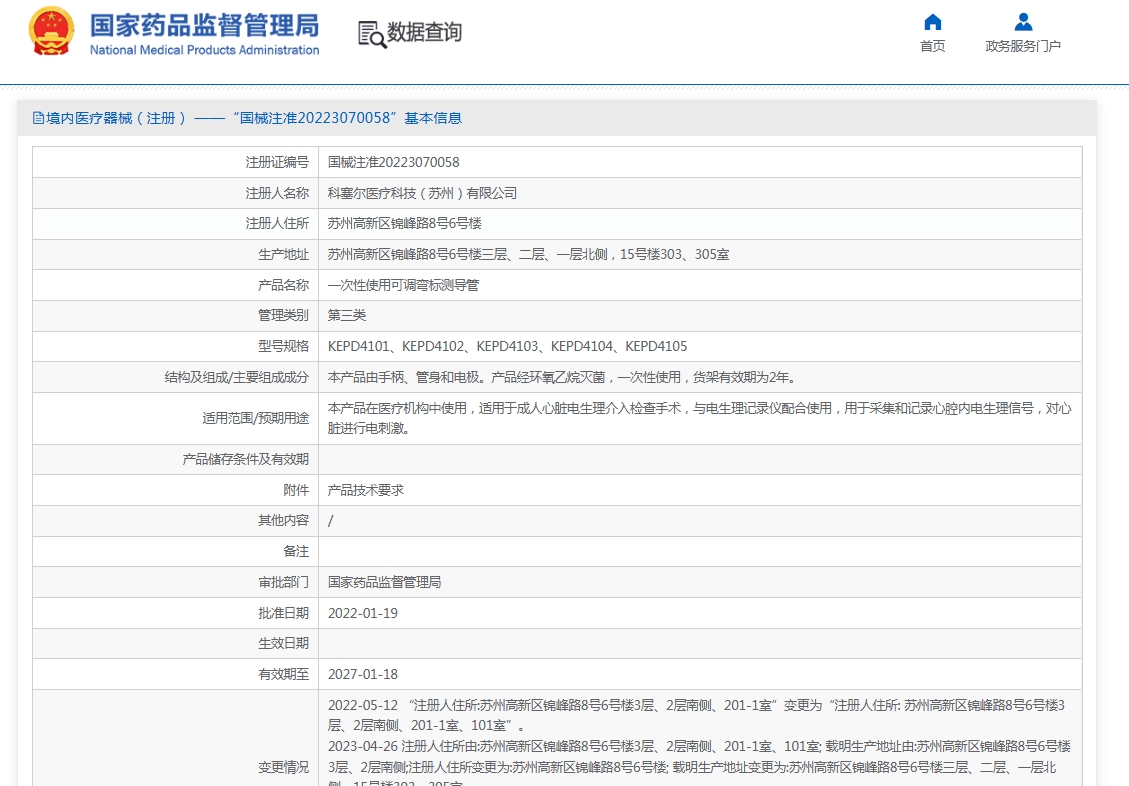Click National Medical Products Administration text

[204, 50]
